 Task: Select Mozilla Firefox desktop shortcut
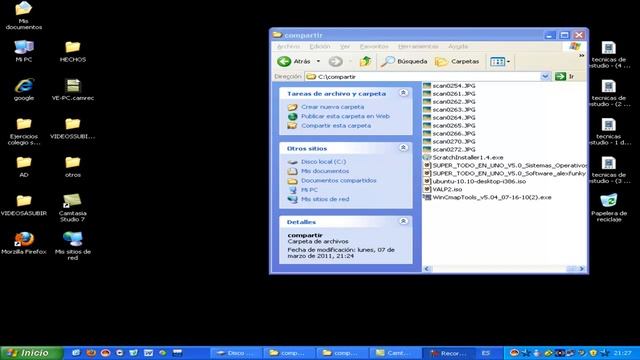(x=24, y=243)
